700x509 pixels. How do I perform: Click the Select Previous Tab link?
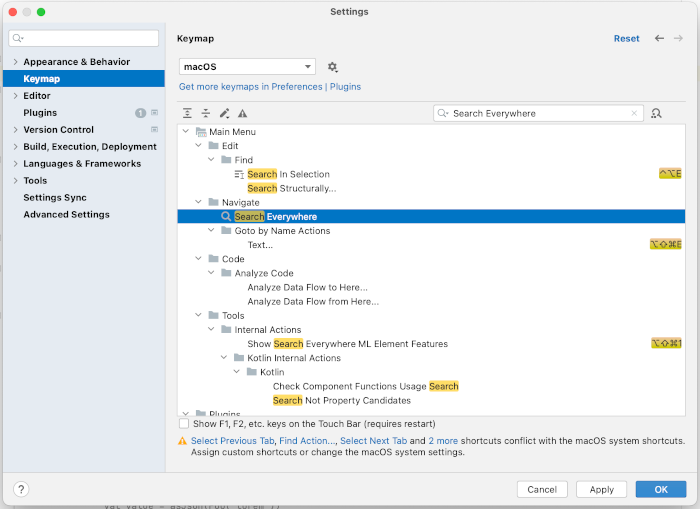(x=233, y=441)
